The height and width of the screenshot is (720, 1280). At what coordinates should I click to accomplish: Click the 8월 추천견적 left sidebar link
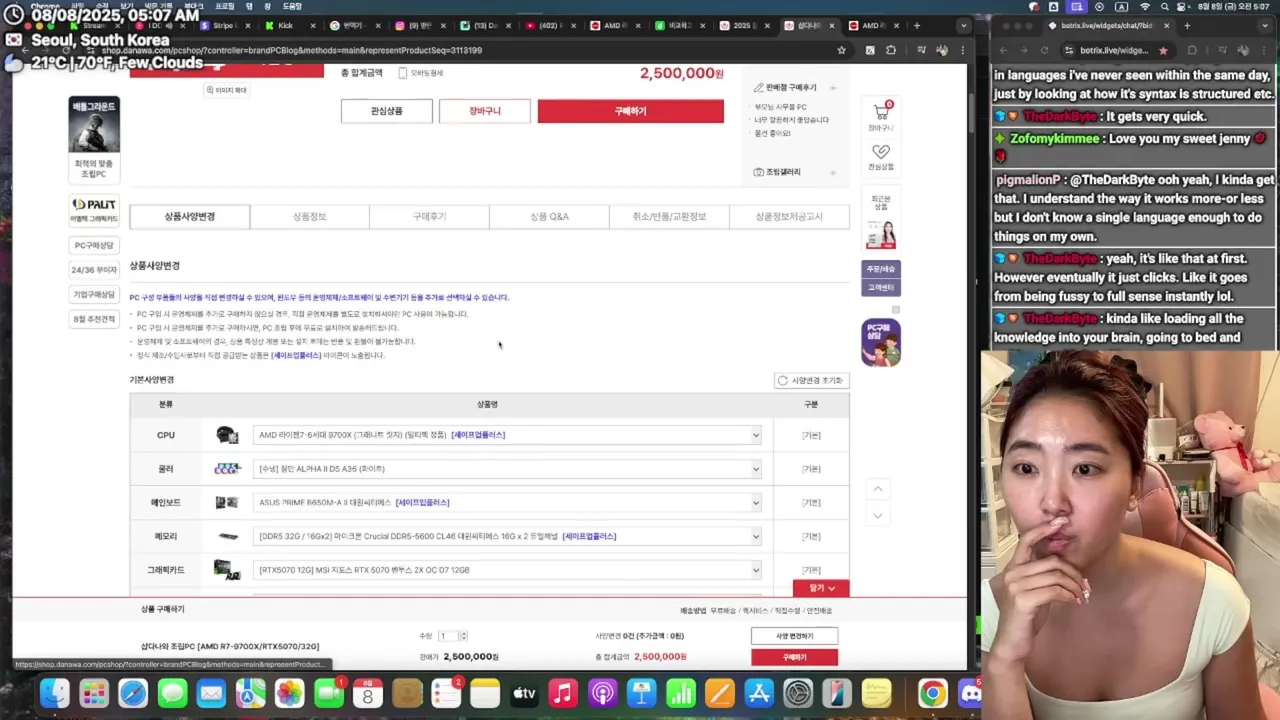[x=94, y=319]
